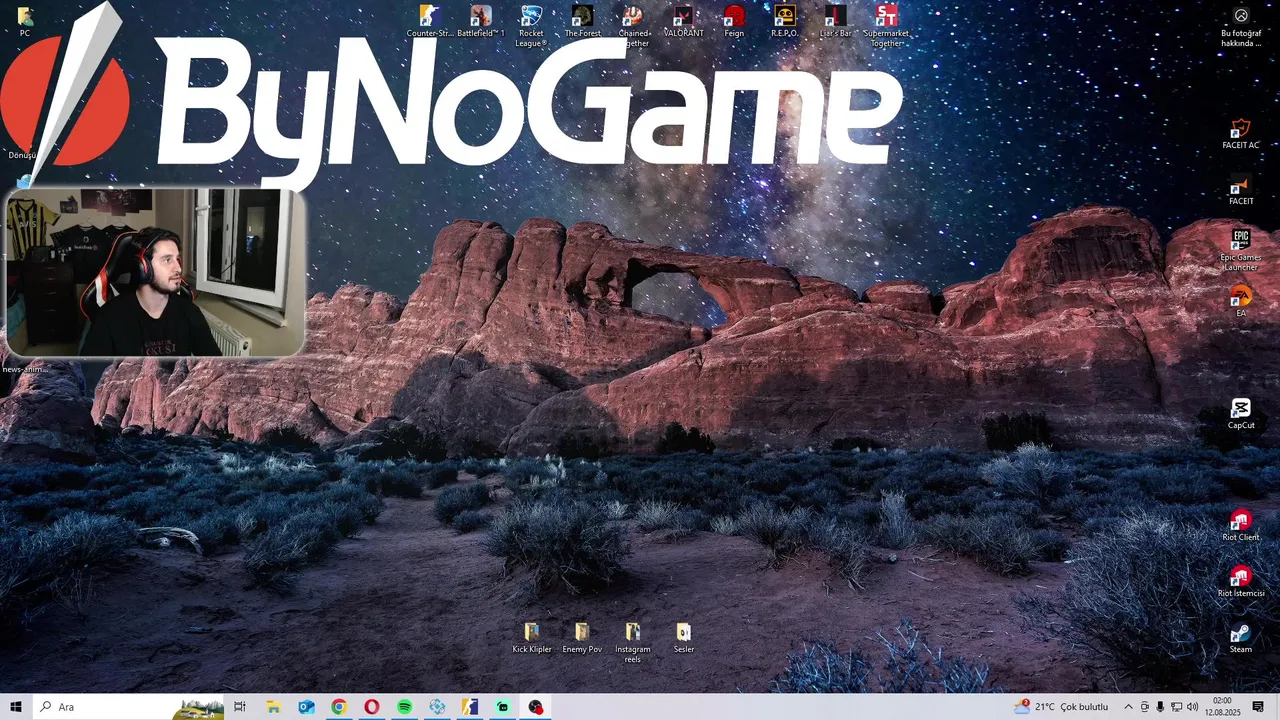Open Google Chrome from the taskbar
1280x720 pixels.
point(339,707)
